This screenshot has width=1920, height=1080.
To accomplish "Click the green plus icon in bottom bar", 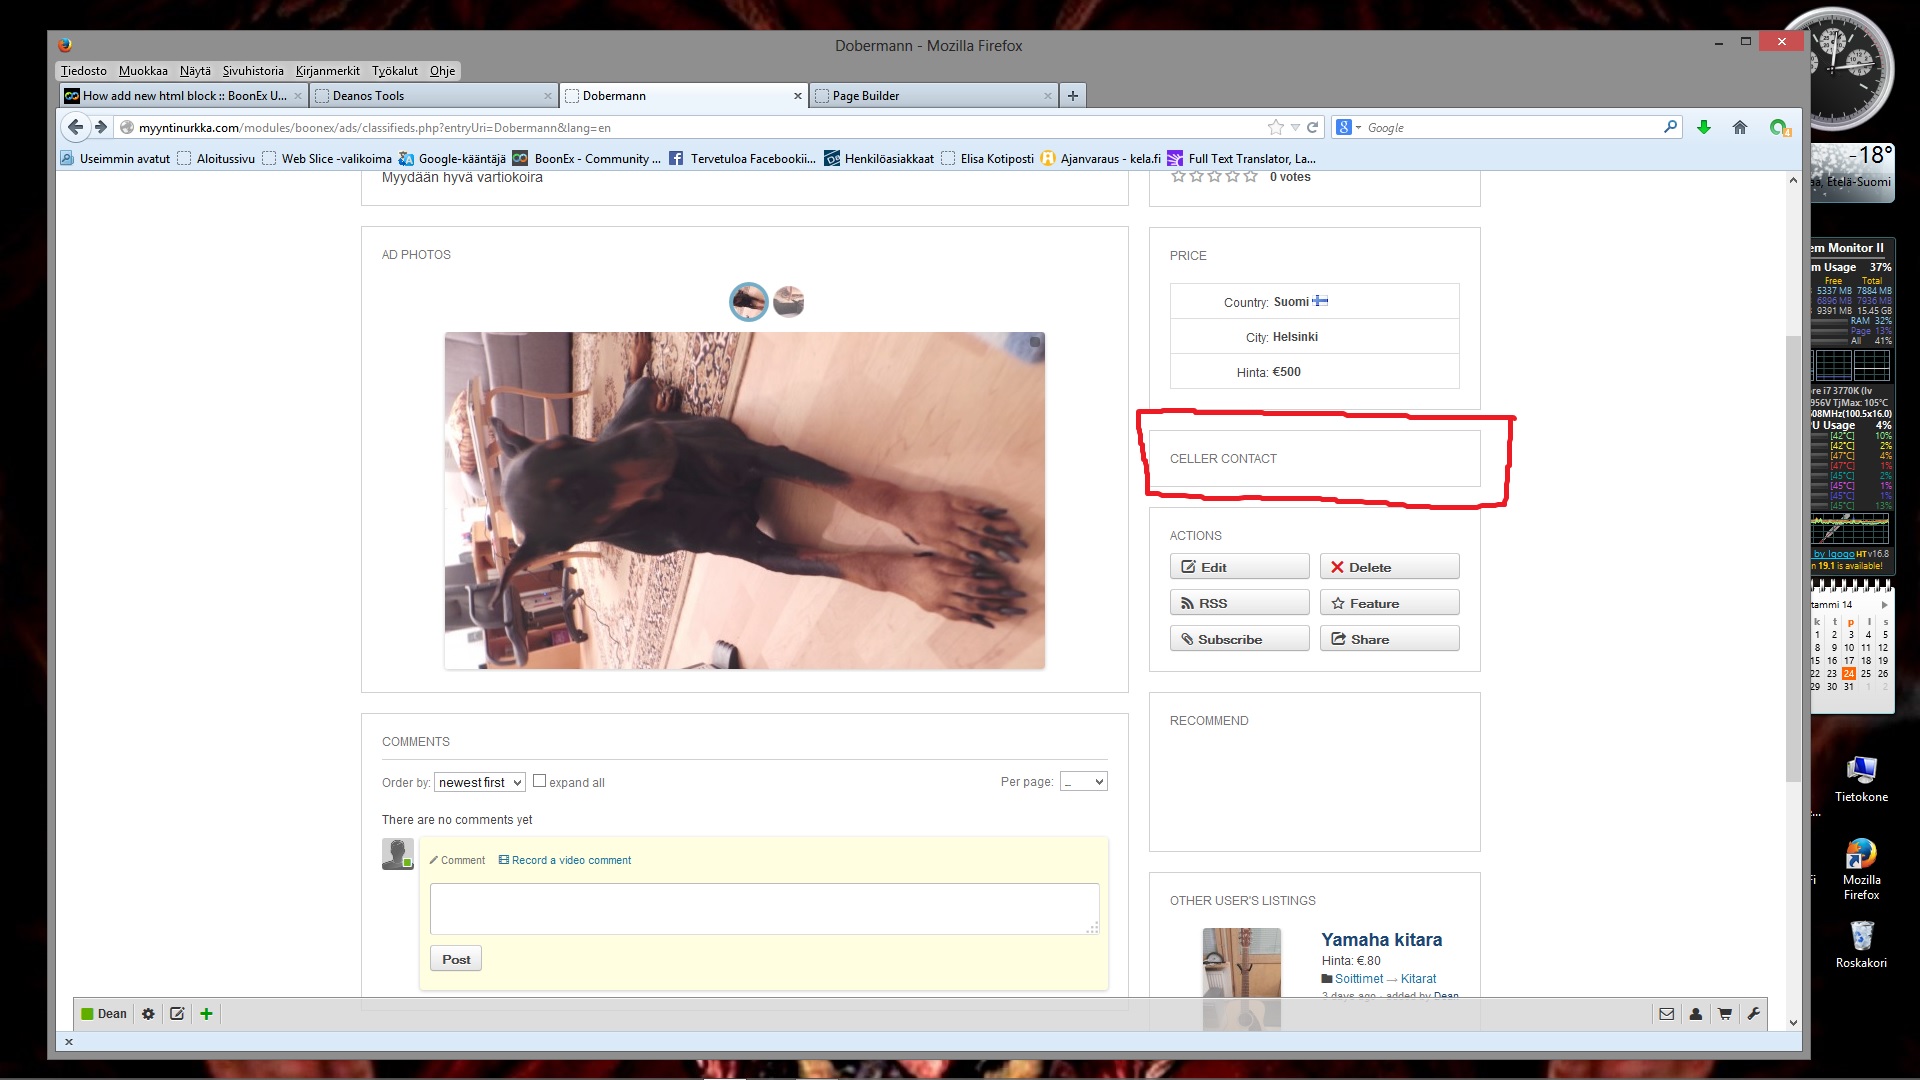I will [206, 1014].
